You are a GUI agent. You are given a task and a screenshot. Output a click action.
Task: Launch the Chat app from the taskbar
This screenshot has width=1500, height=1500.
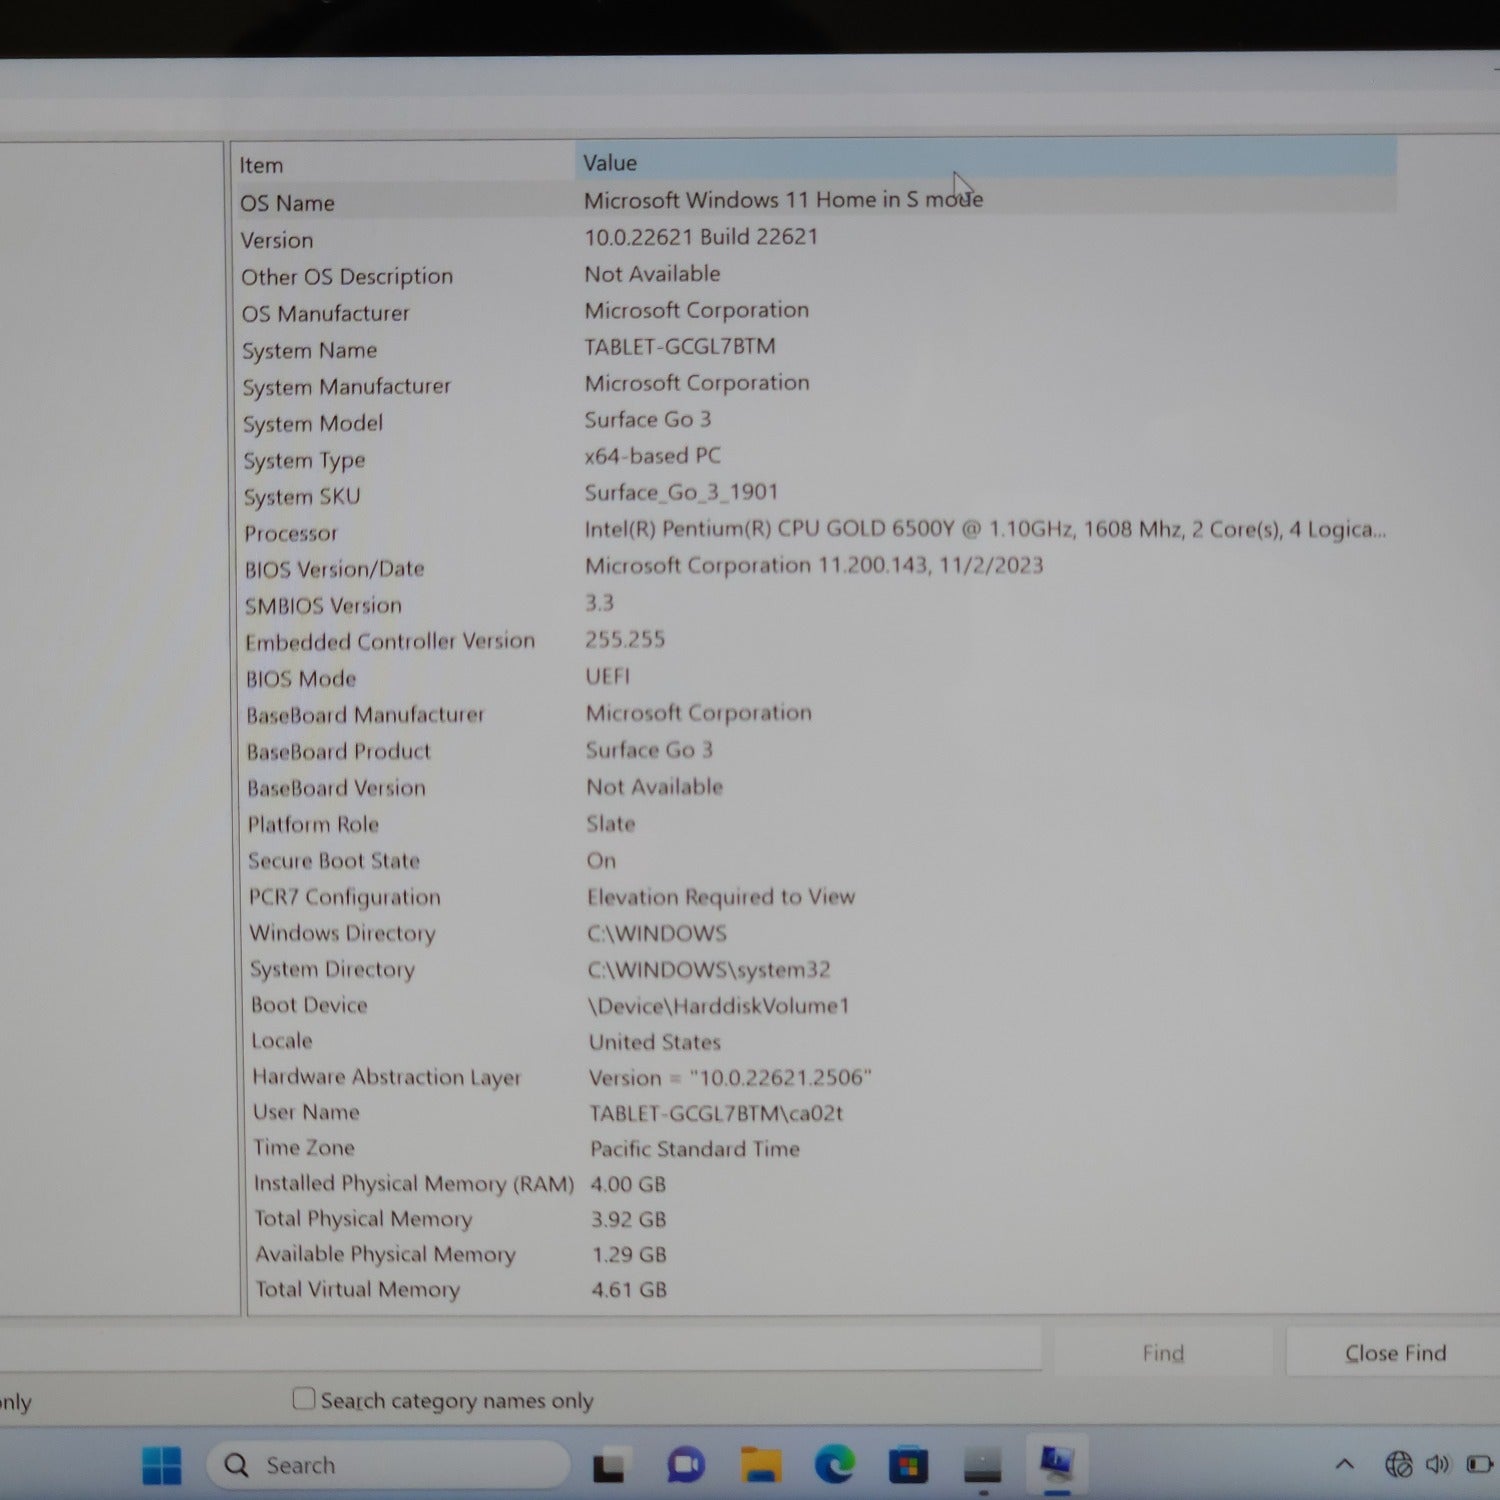(x=686, y=1466)
